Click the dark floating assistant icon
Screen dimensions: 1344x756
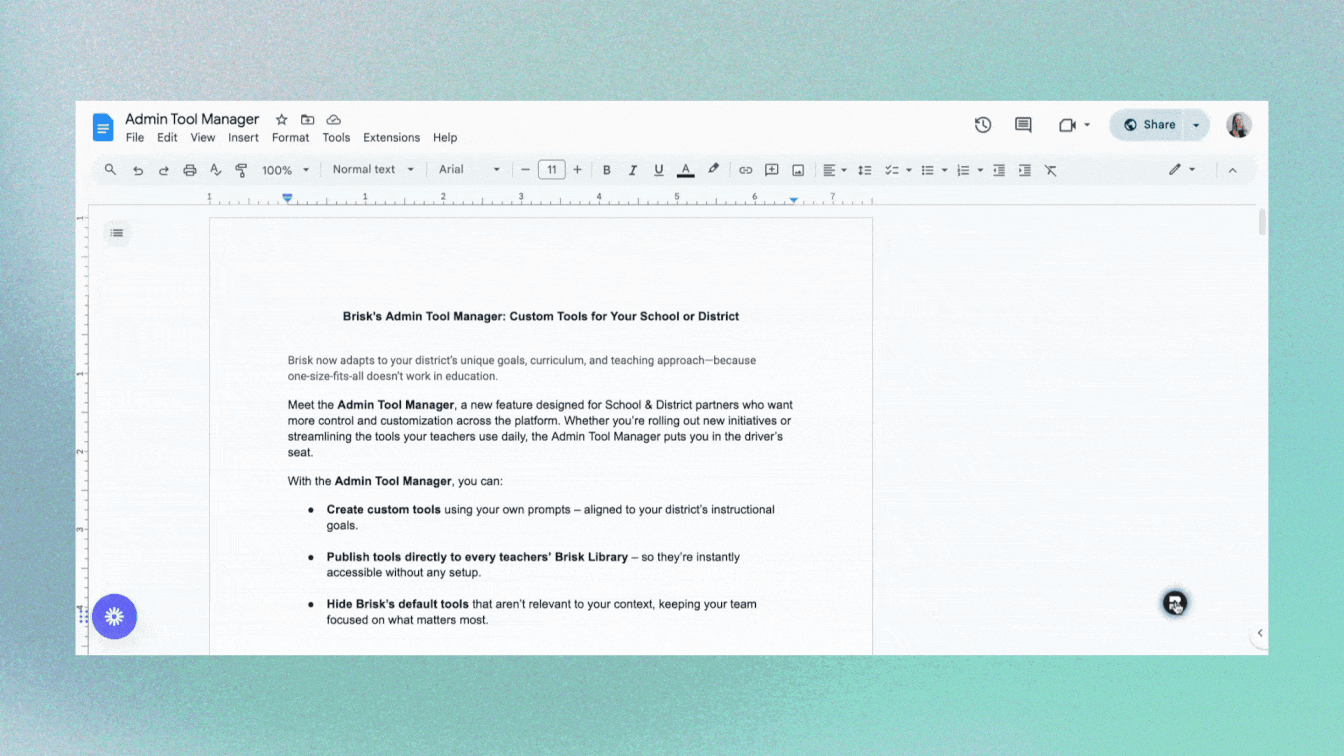(1174, 603)
